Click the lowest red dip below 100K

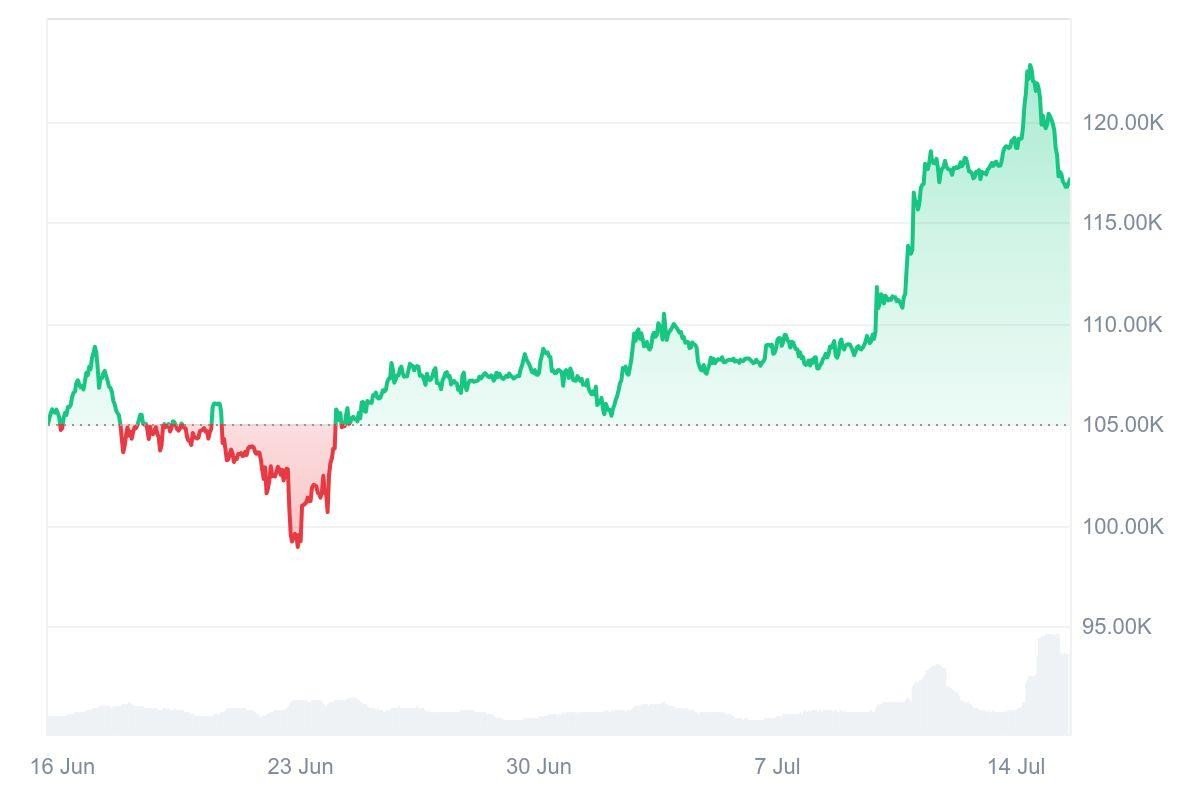(x=297, y=544)
